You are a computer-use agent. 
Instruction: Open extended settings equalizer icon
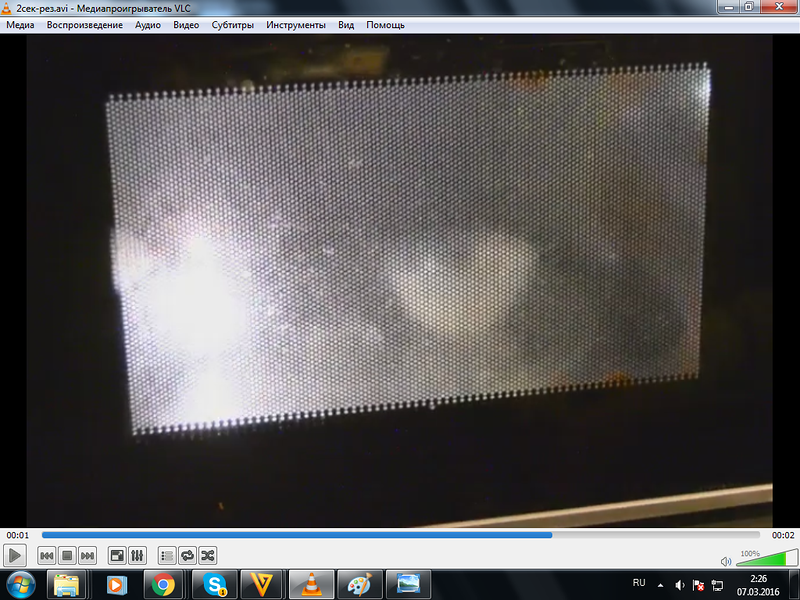137,555
